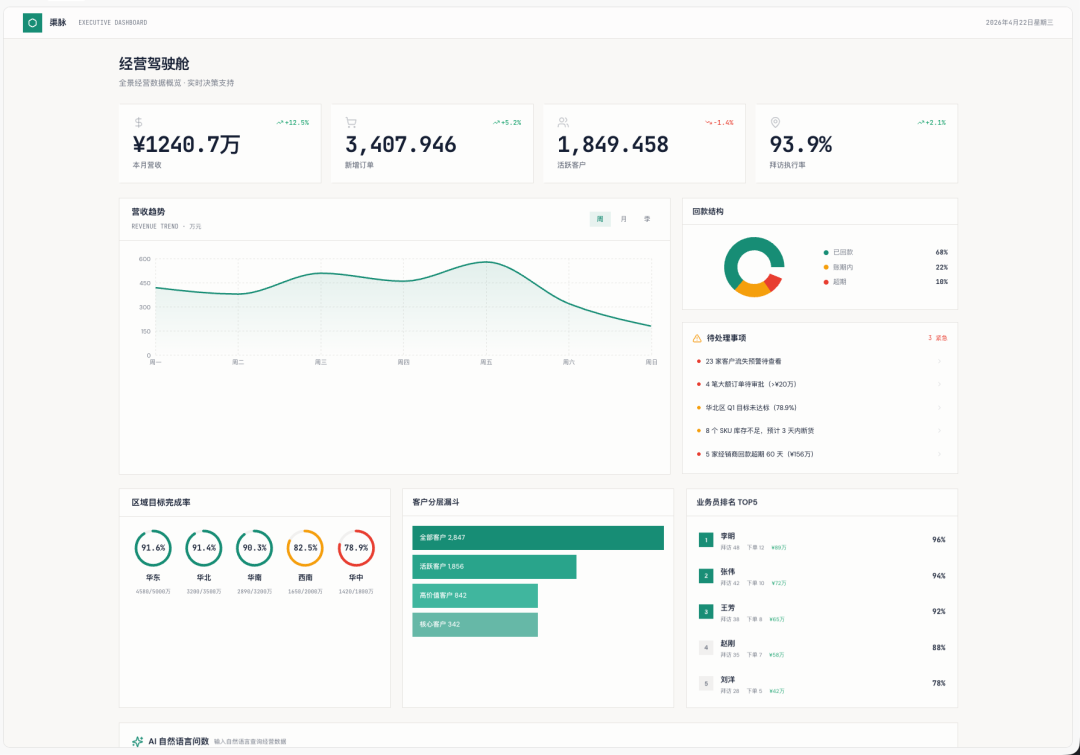Click the 张伟 salesperson name
Screen dimensions: 1080x755
(x=727, y=572)
